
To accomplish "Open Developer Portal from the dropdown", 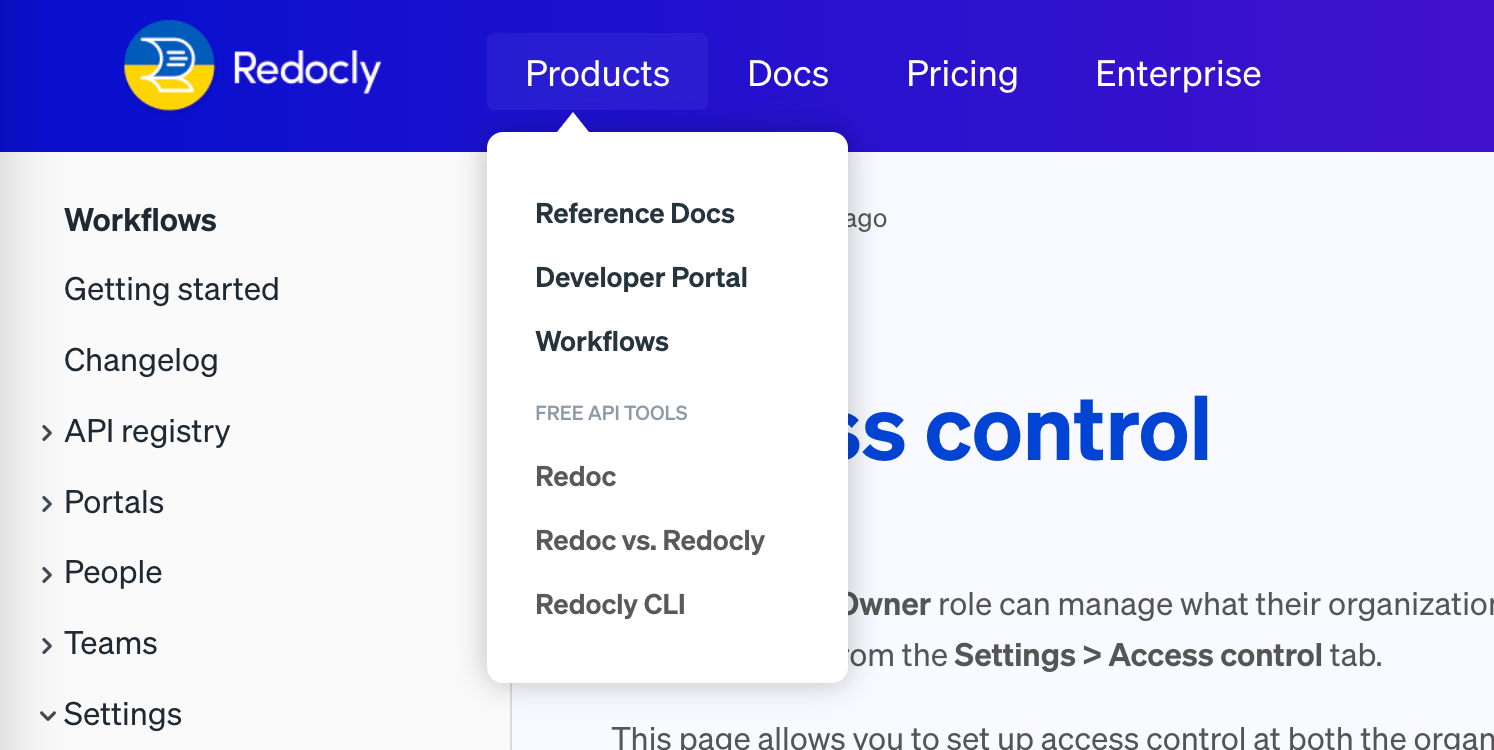I will pos(641,277).
